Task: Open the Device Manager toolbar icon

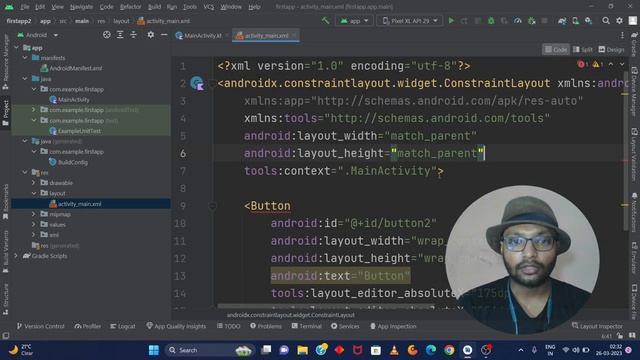Action: click(576, 20)
